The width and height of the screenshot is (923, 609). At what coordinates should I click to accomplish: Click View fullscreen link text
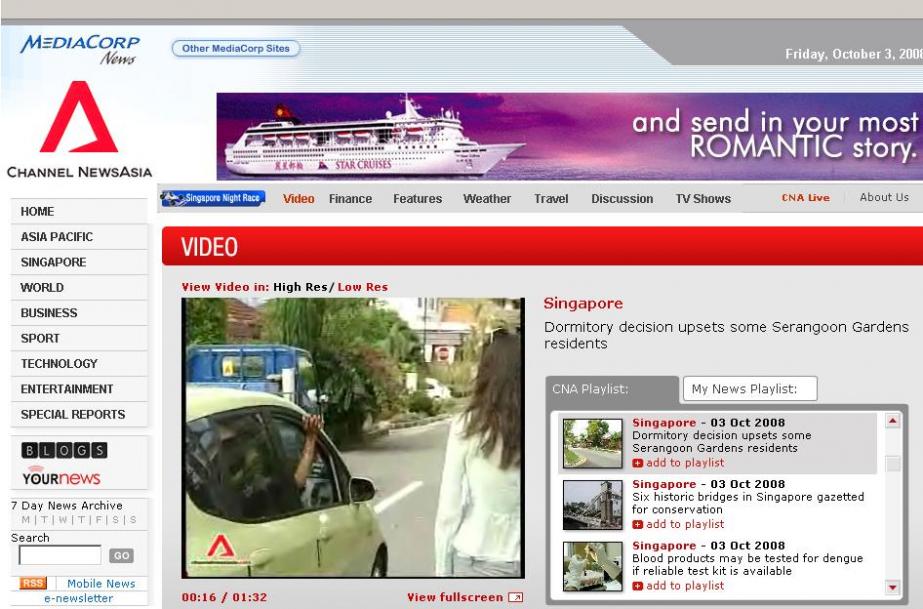click(x=455, y=597)
